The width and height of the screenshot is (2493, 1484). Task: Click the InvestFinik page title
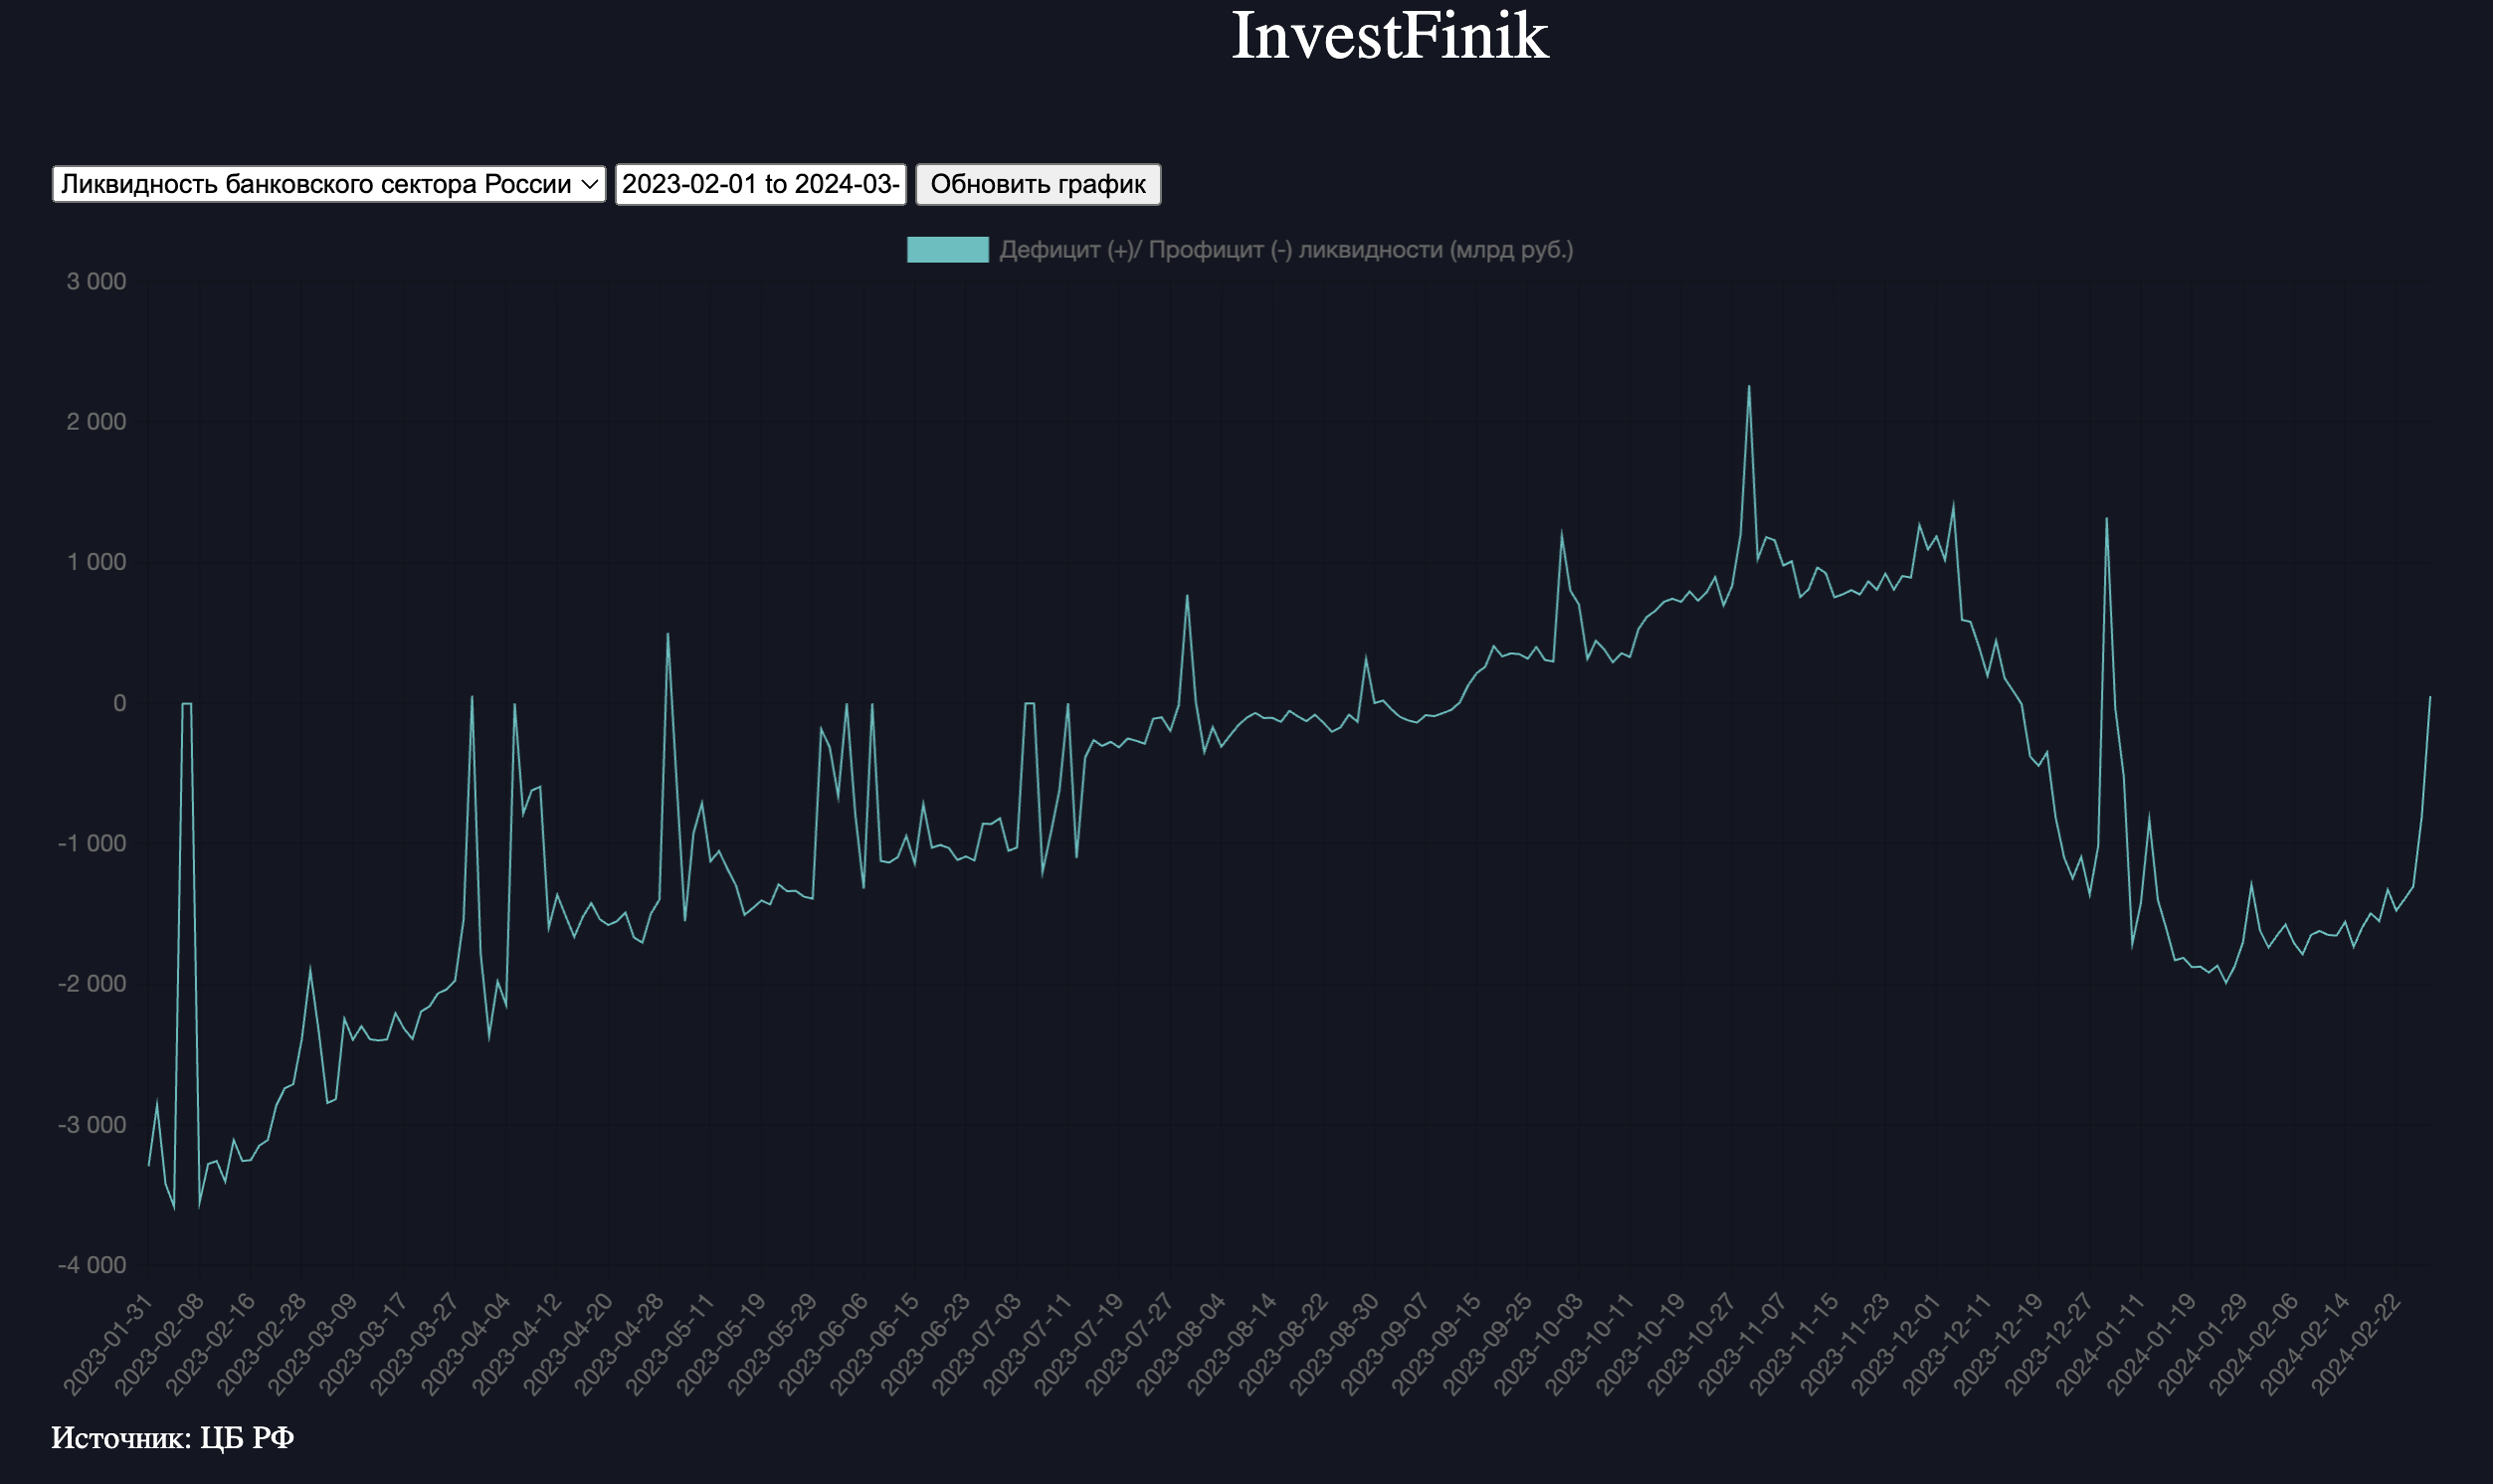tap(1389, 36)
